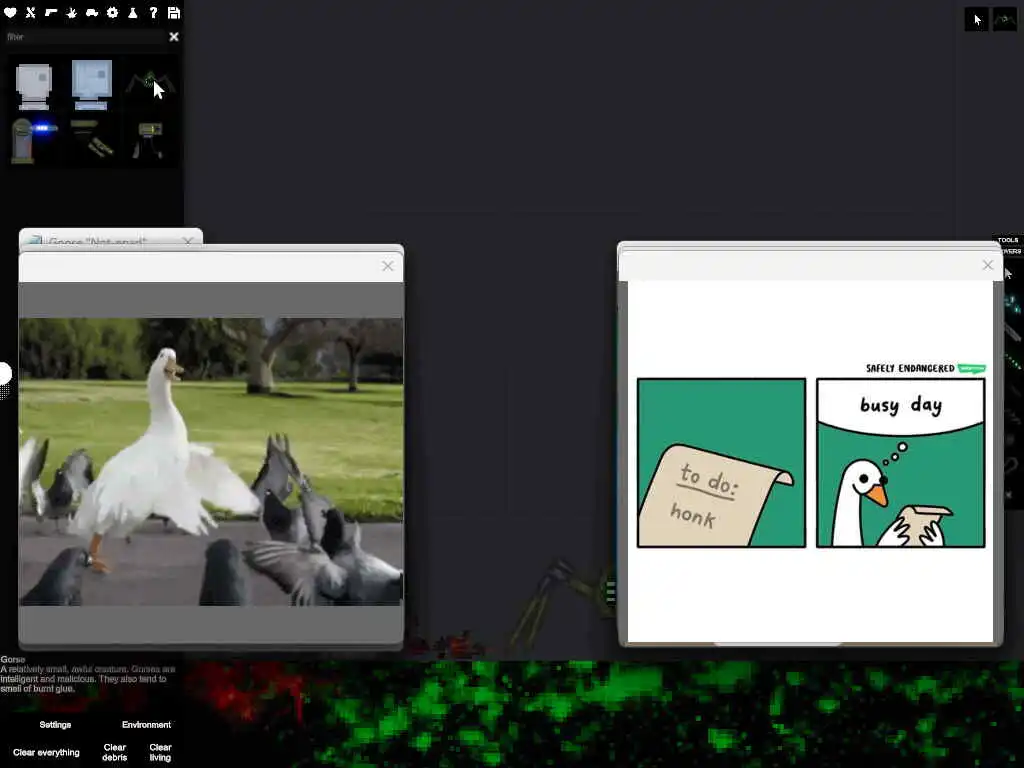Select the light blue computer monitor item
1024x768 pixels.
tap(91, 84)
